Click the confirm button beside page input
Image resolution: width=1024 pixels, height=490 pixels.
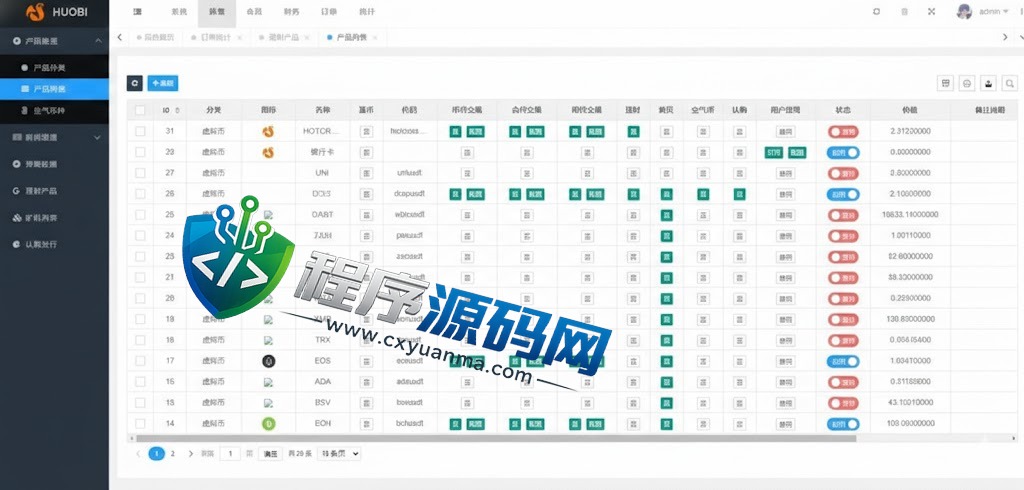click(x=270, y=453)
